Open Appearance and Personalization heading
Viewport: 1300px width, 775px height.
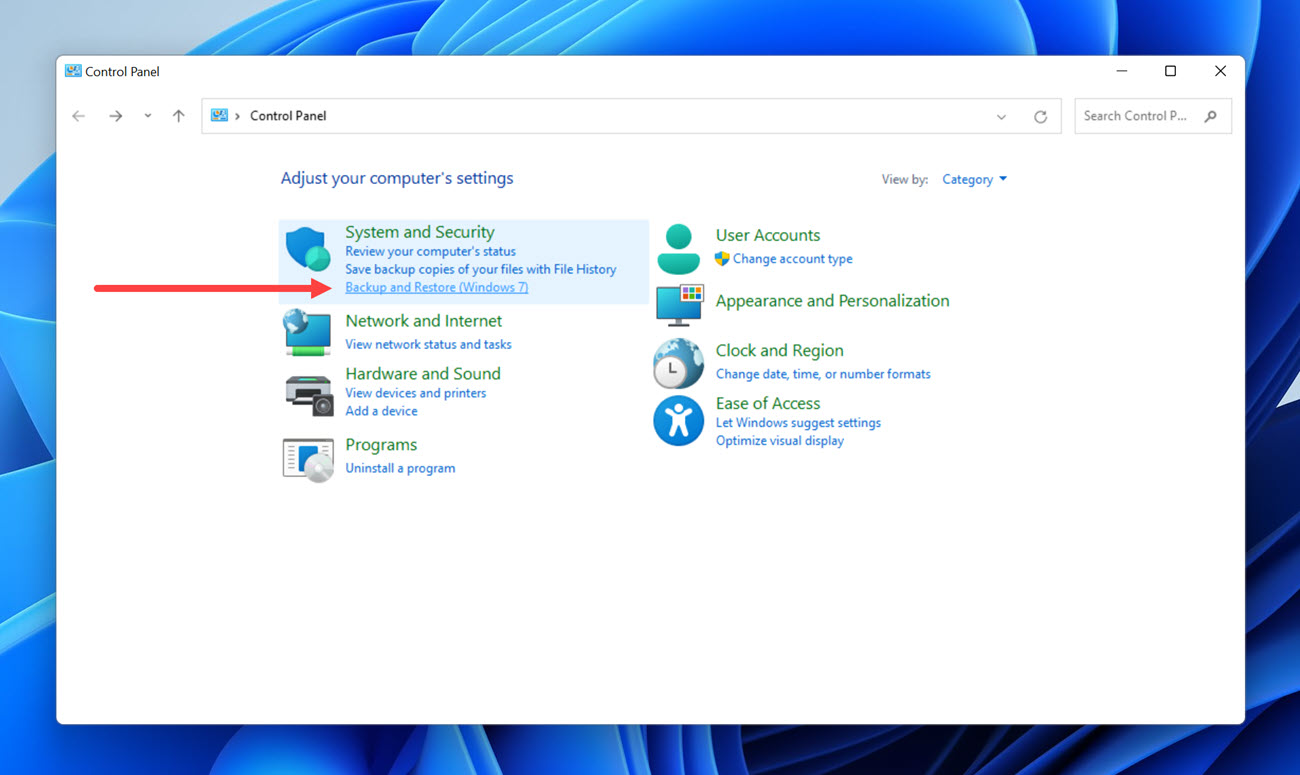click(833, 301)
